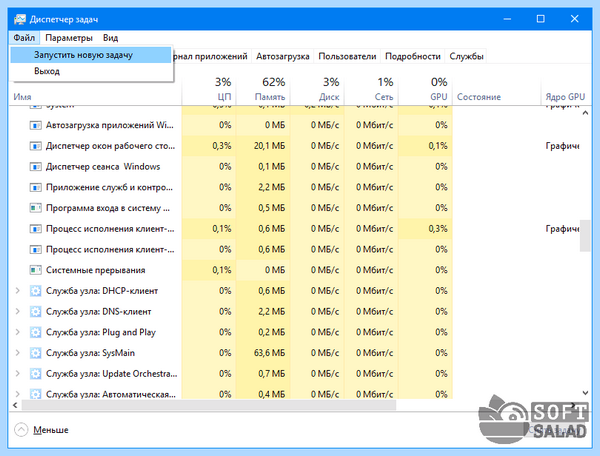Image resolution: width=600 pixels, height=456 pixels.
Task: Select Служба узла: DNS-клиент row text
Action: [x=98, y=311]
